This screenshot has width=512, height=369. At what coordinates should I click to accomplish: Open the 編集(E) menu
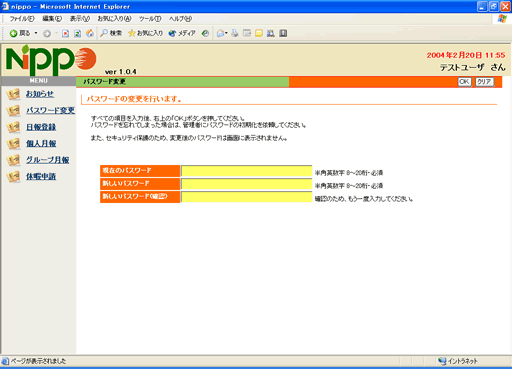(x=52, y=19)
